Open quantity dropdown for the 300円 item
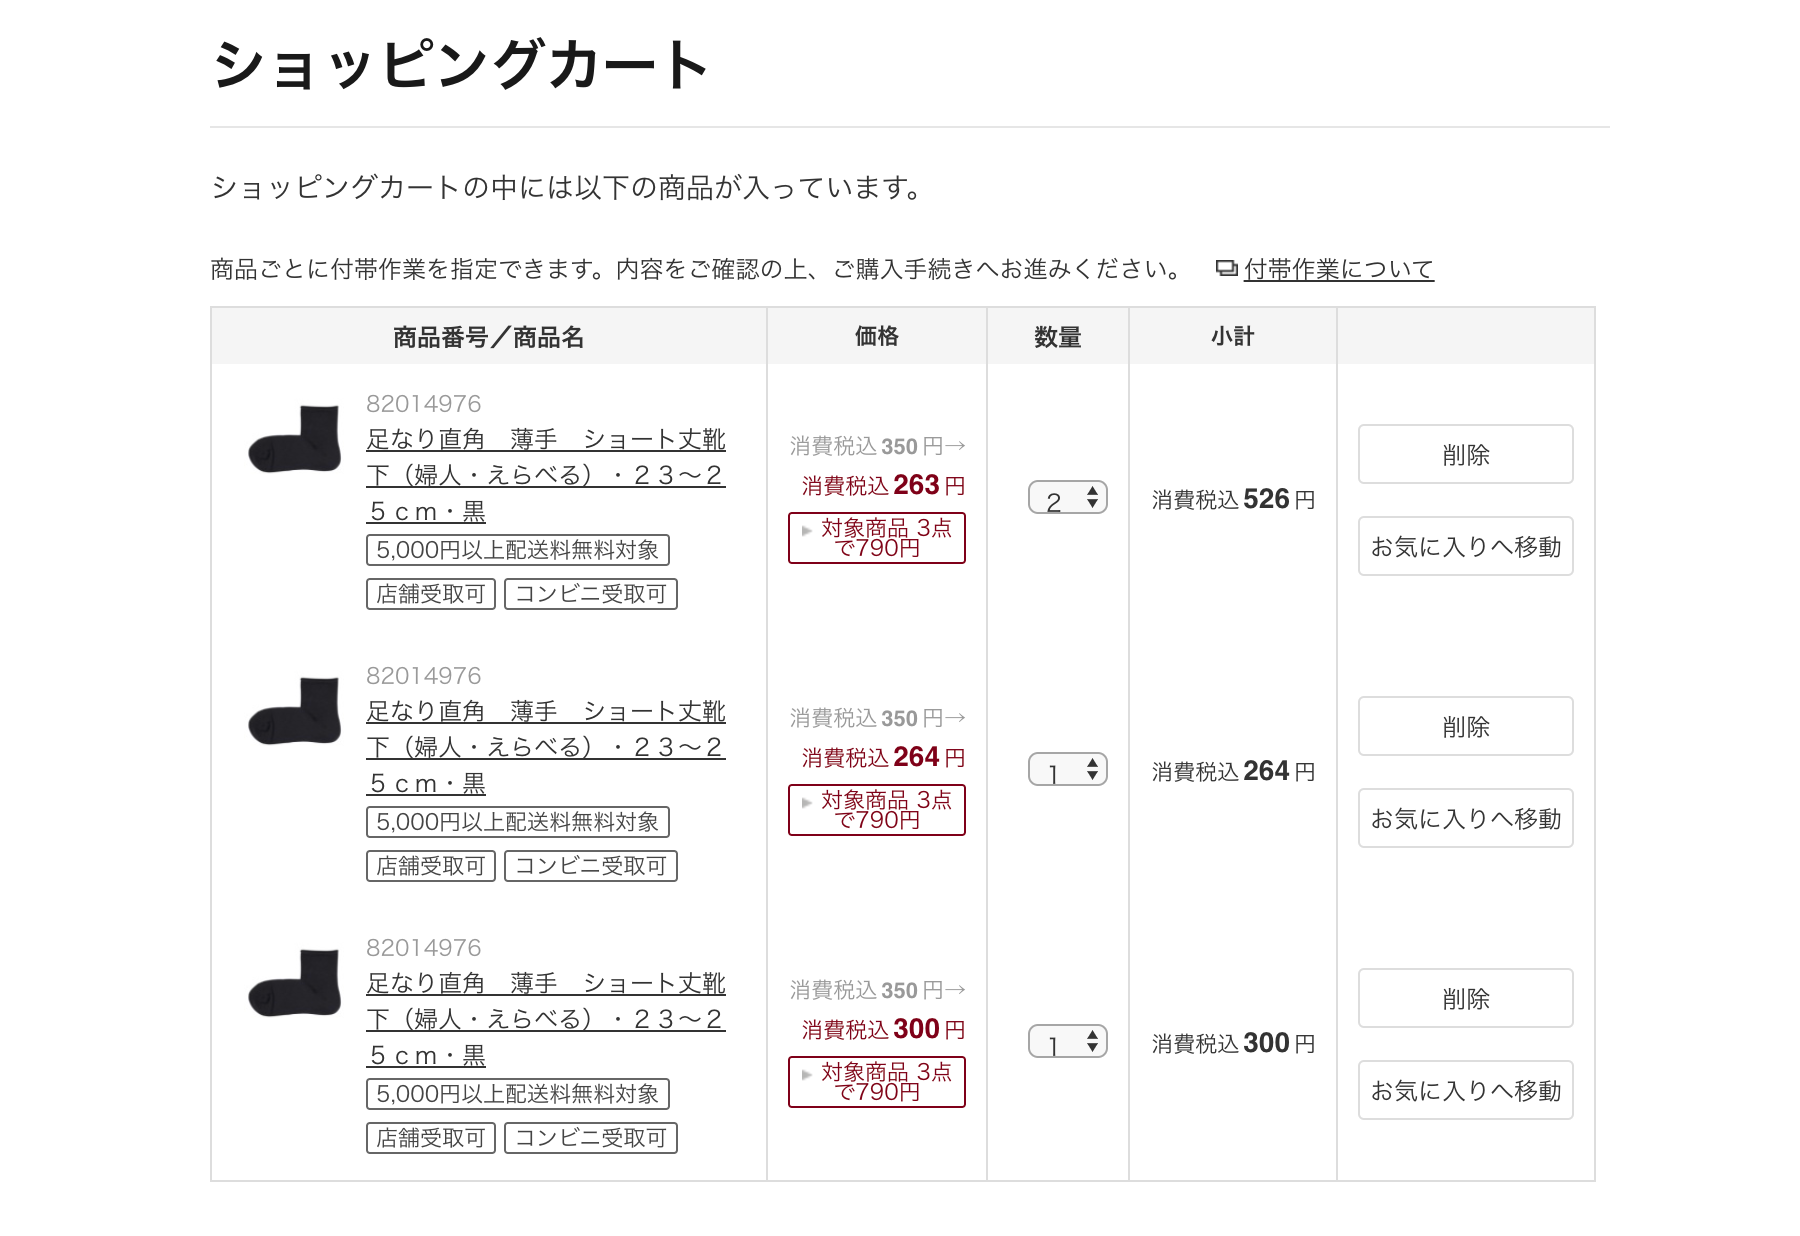 click(x=1067, y=1042)
